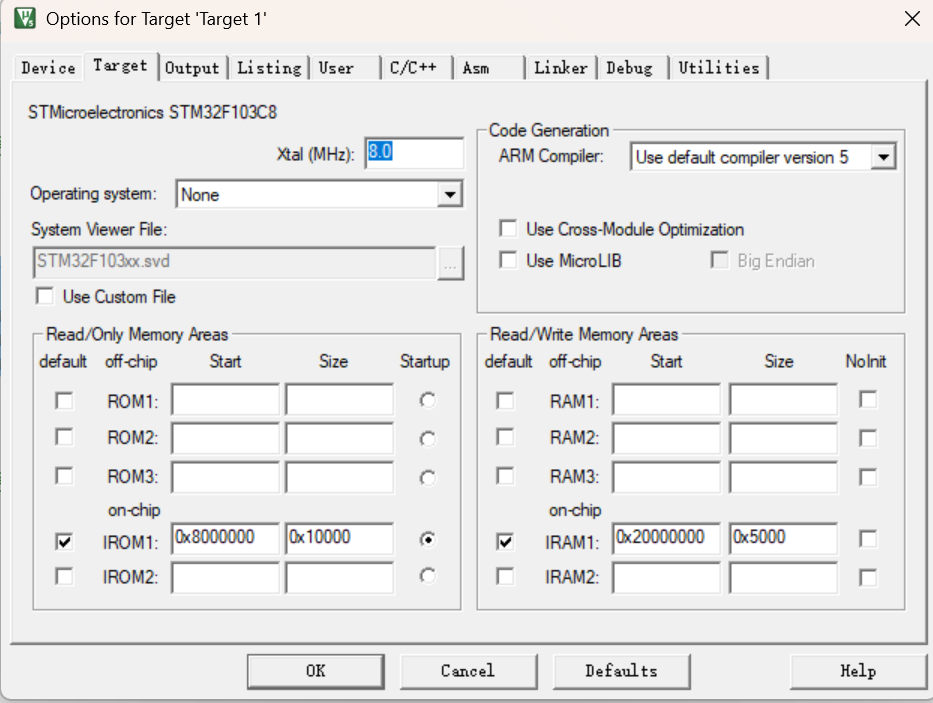The width and height of the screenshot is (933, 703).
Task: Switch to the Utilities tab
Action: point(719,68)
